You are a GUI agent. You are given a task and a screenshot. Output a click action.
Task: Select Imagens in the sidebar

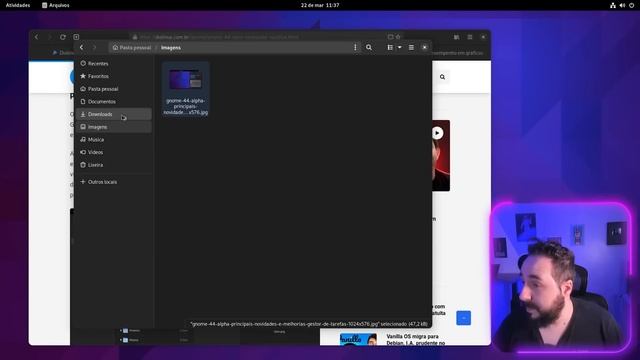click(113, 127)
